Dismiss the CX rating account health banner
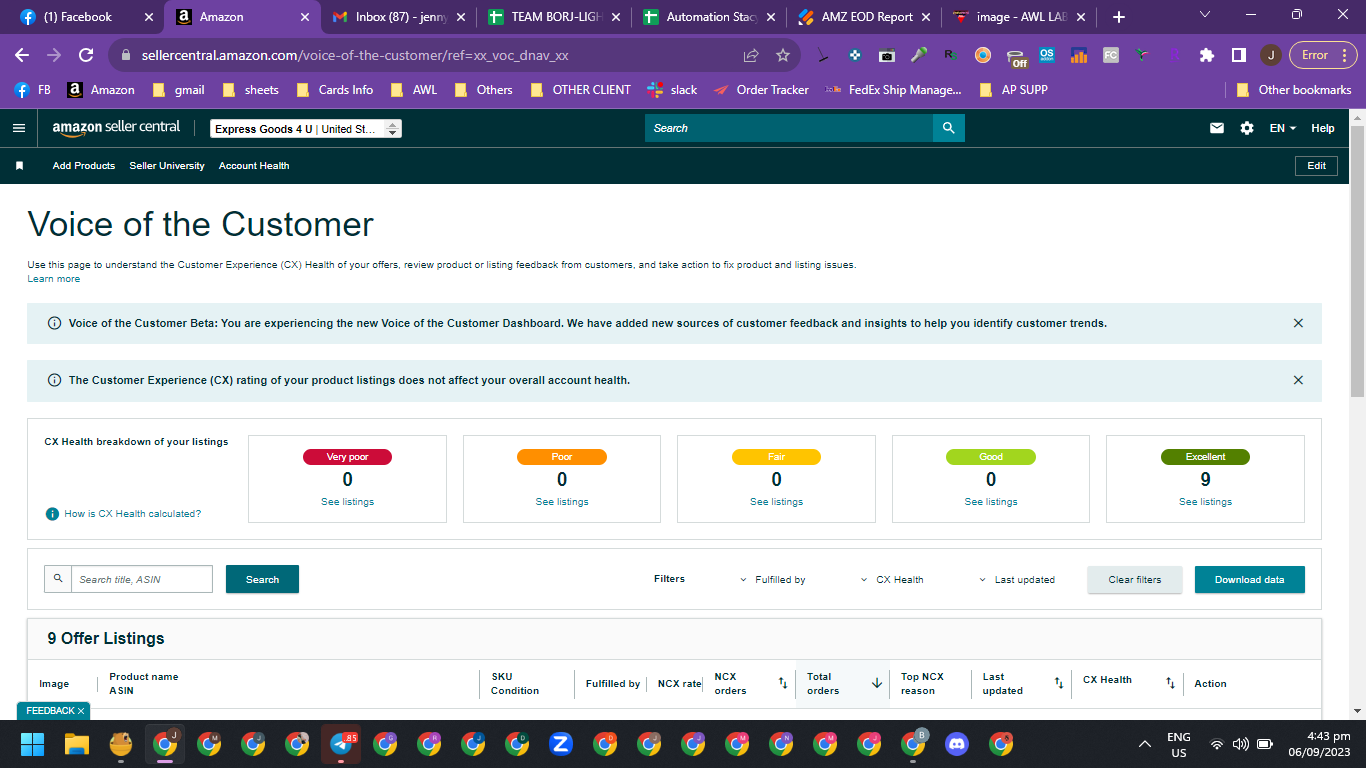1366x768 pixels. 1298,380
